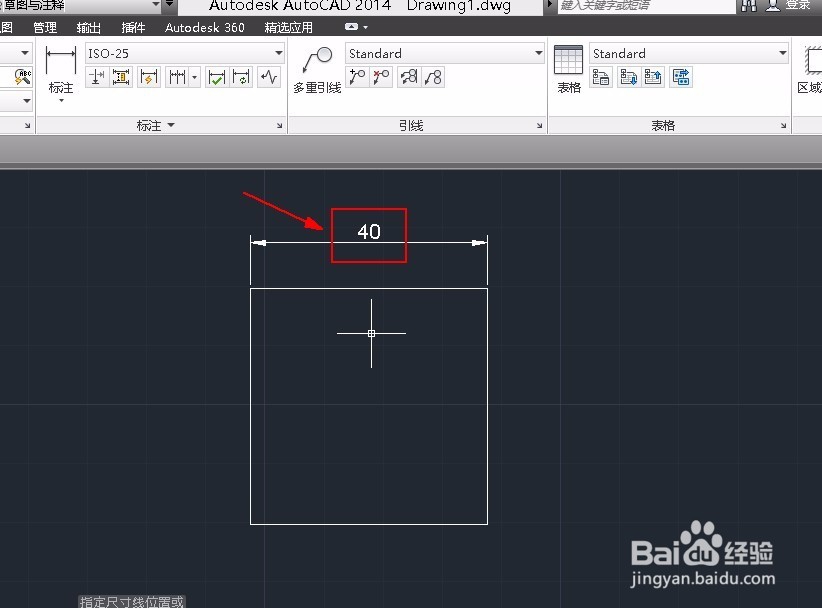
Task: Expand the 标注 panel title dropdown
Action: click(x=171, y=125)
